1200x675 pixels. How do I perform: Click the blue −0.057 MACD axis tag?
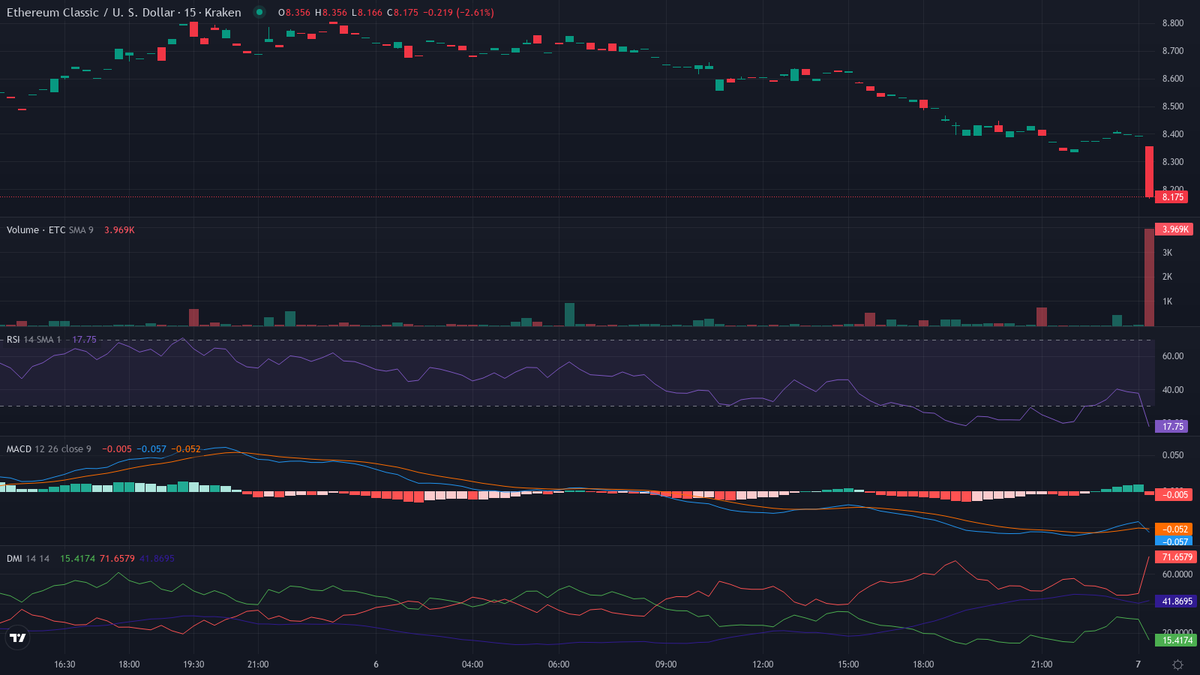[1172, 540]
